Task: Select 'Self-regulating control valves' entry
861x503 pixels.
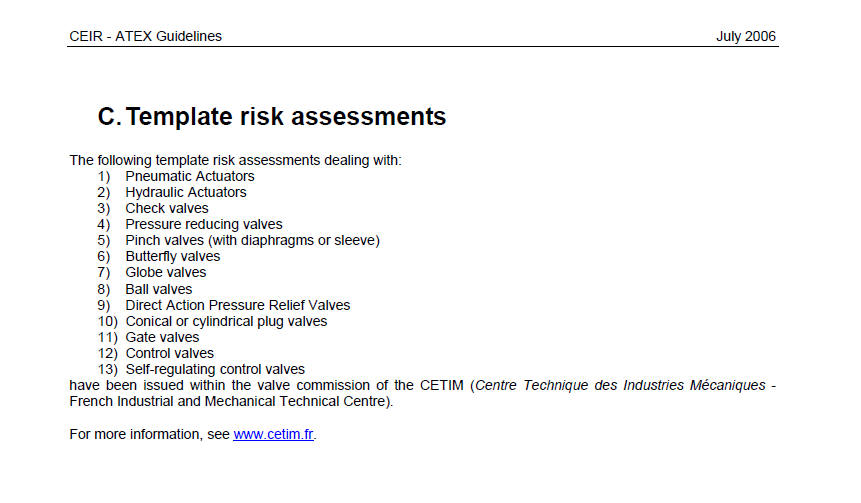Action: pos(215,369)
